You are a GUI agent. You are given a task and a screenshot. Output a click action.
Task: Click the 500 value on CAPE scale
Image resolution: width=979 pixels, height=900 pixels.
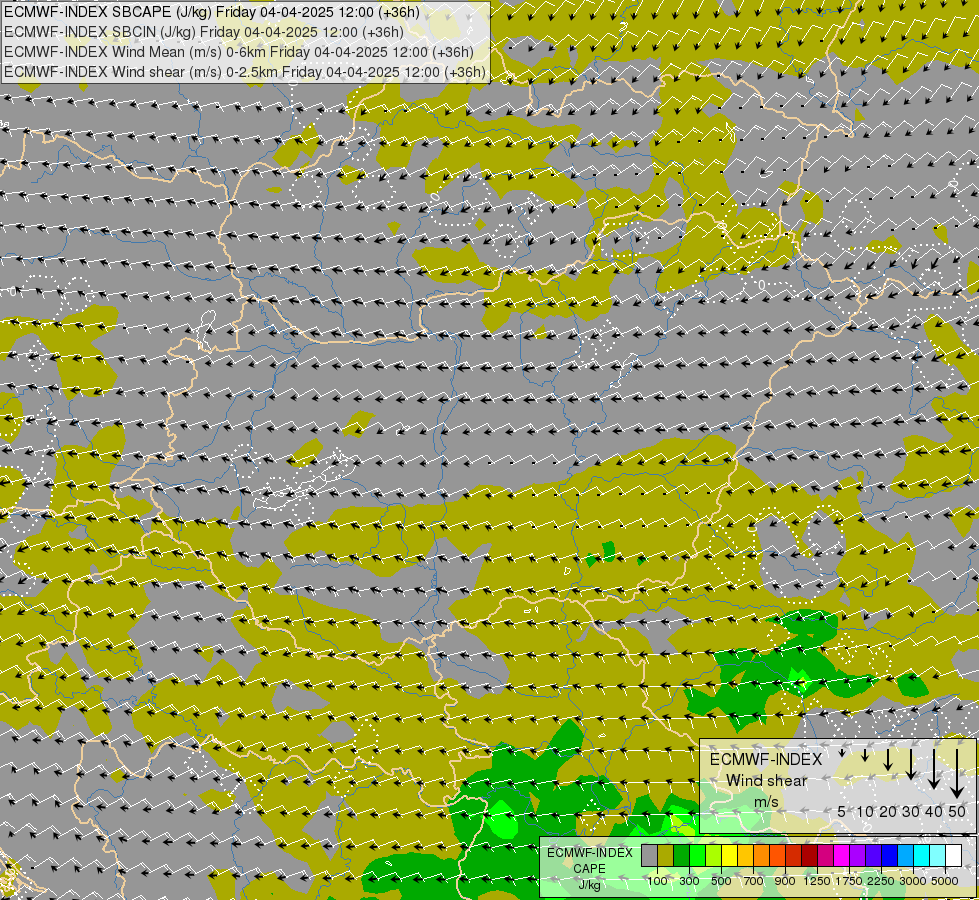[721, 881]
